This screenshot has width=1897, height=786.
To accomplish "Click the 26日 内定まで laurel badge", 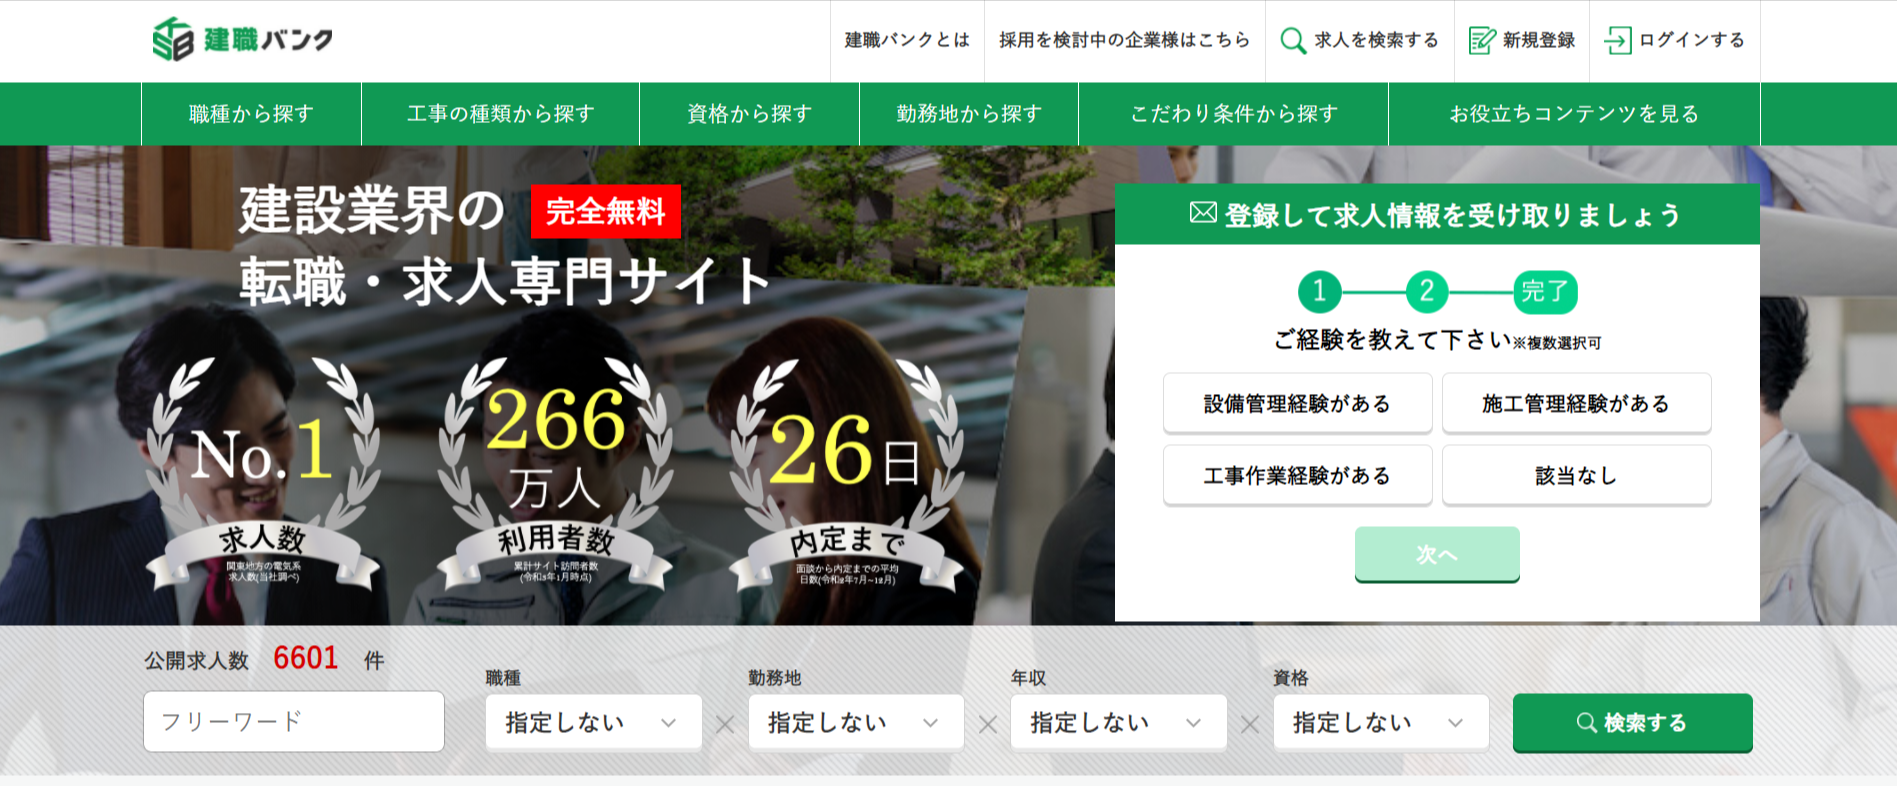I will (847, 474).
